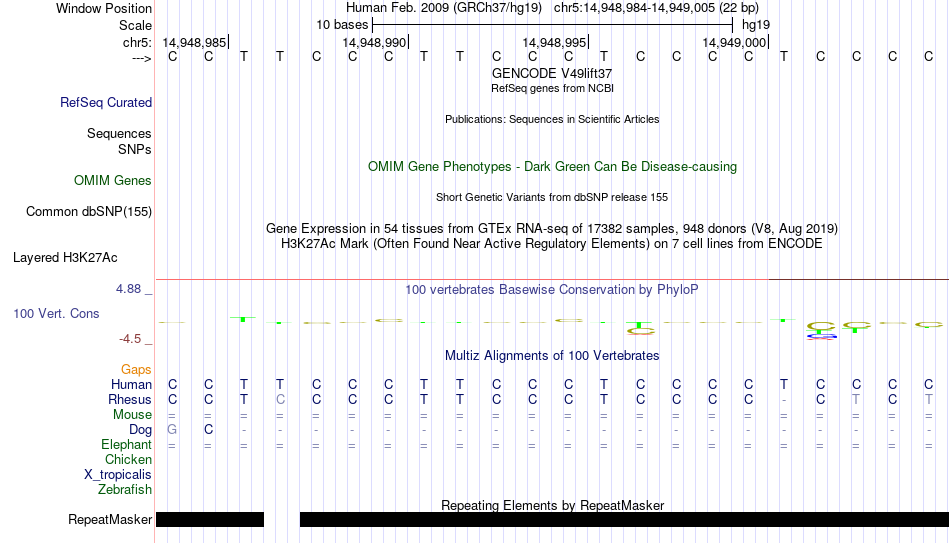The height and width of the screenshot is (543, 950).
Task: Select the Human species row label
Action: (131, 385)
